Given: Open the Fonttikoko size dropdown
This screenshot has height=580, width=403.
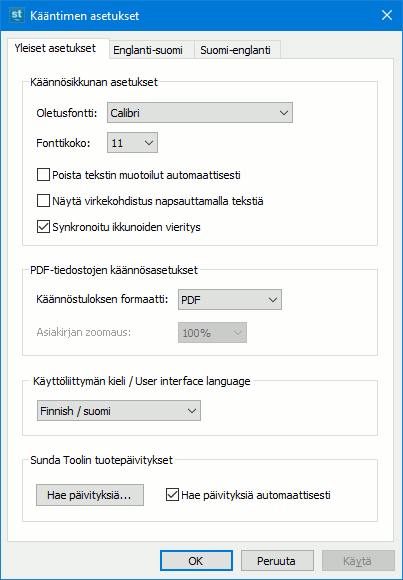Looking at the screenshot, I should 132,142.
